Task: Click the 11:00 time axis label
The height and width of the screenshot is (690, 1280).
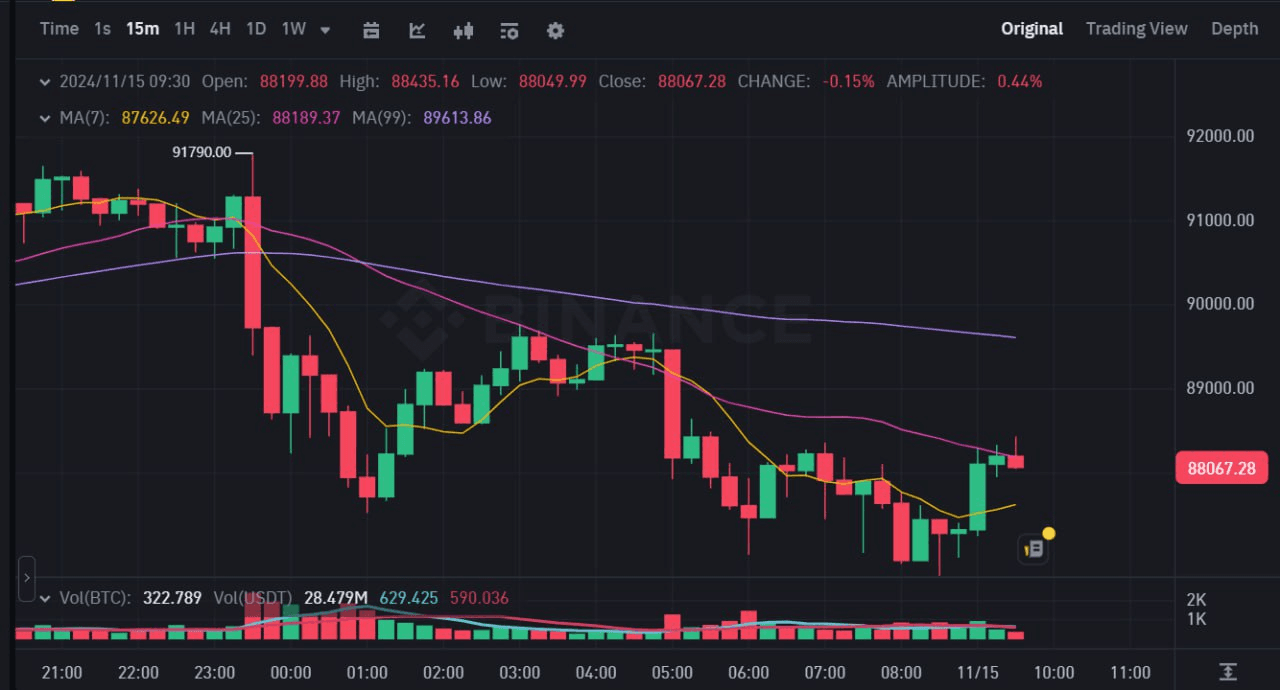Action: click(1130, 672)
